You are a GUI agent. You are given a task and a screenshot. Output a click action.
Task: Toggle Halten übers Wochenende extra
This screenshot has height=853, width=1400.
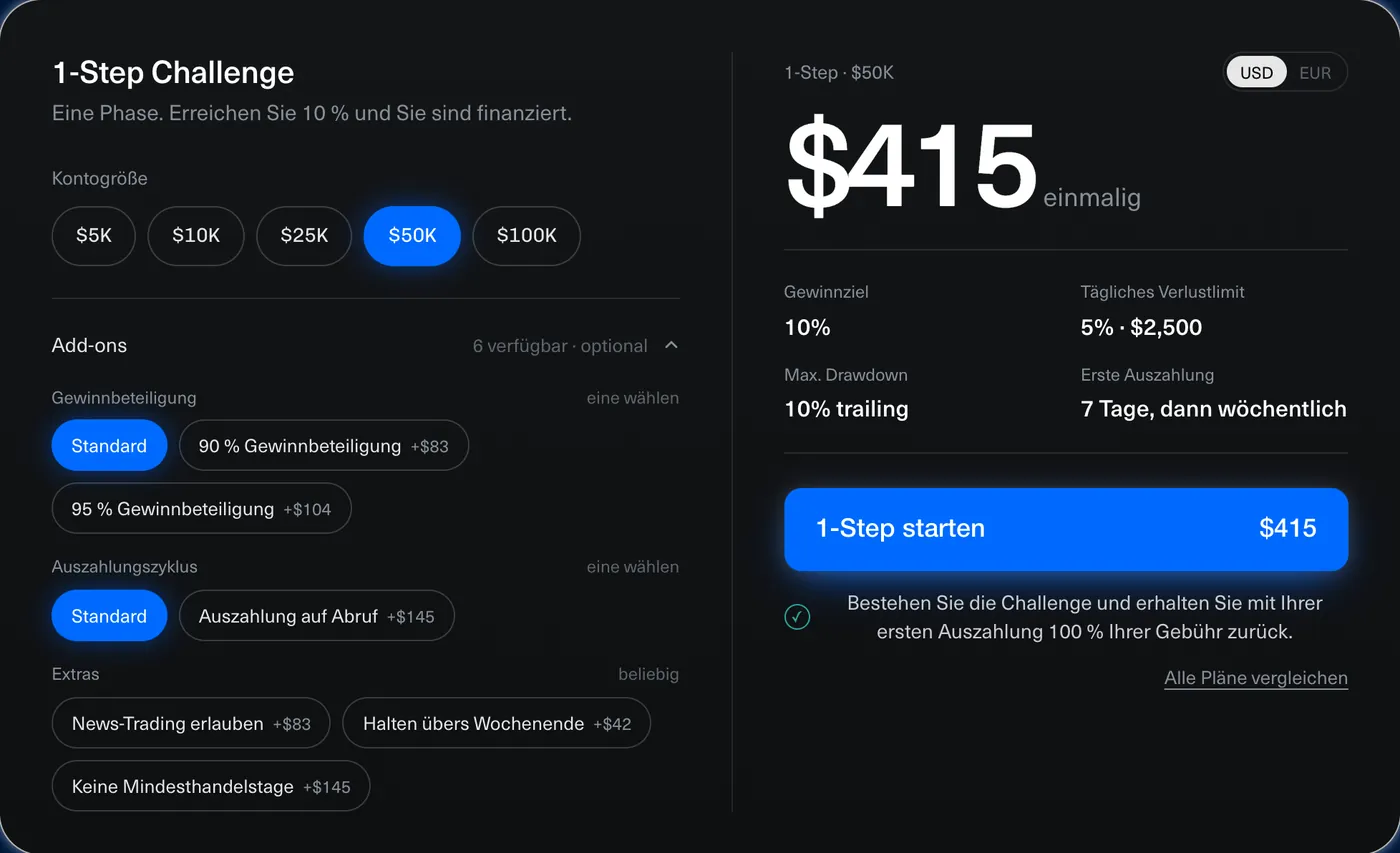pos(497,723)
